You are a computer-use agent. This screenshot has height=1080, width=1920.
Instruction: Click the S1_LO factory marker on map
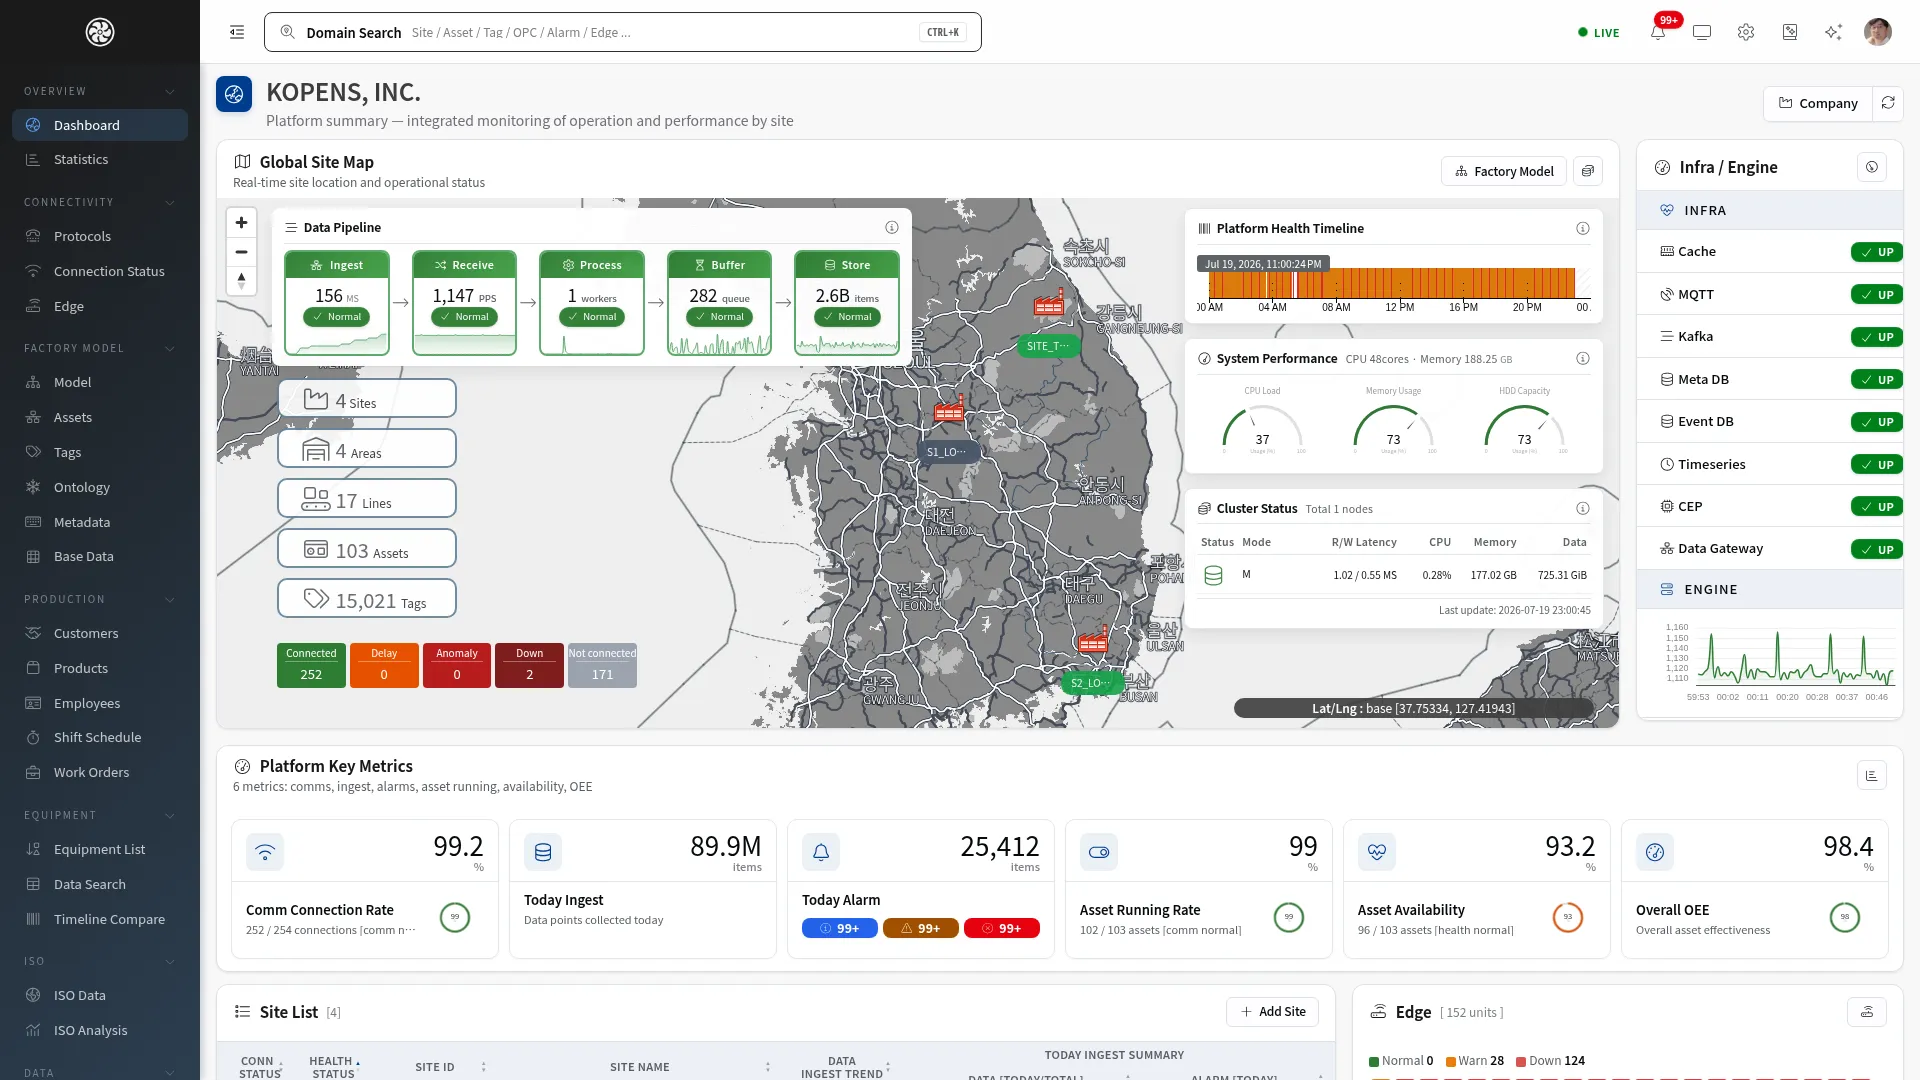coord(949,408)
